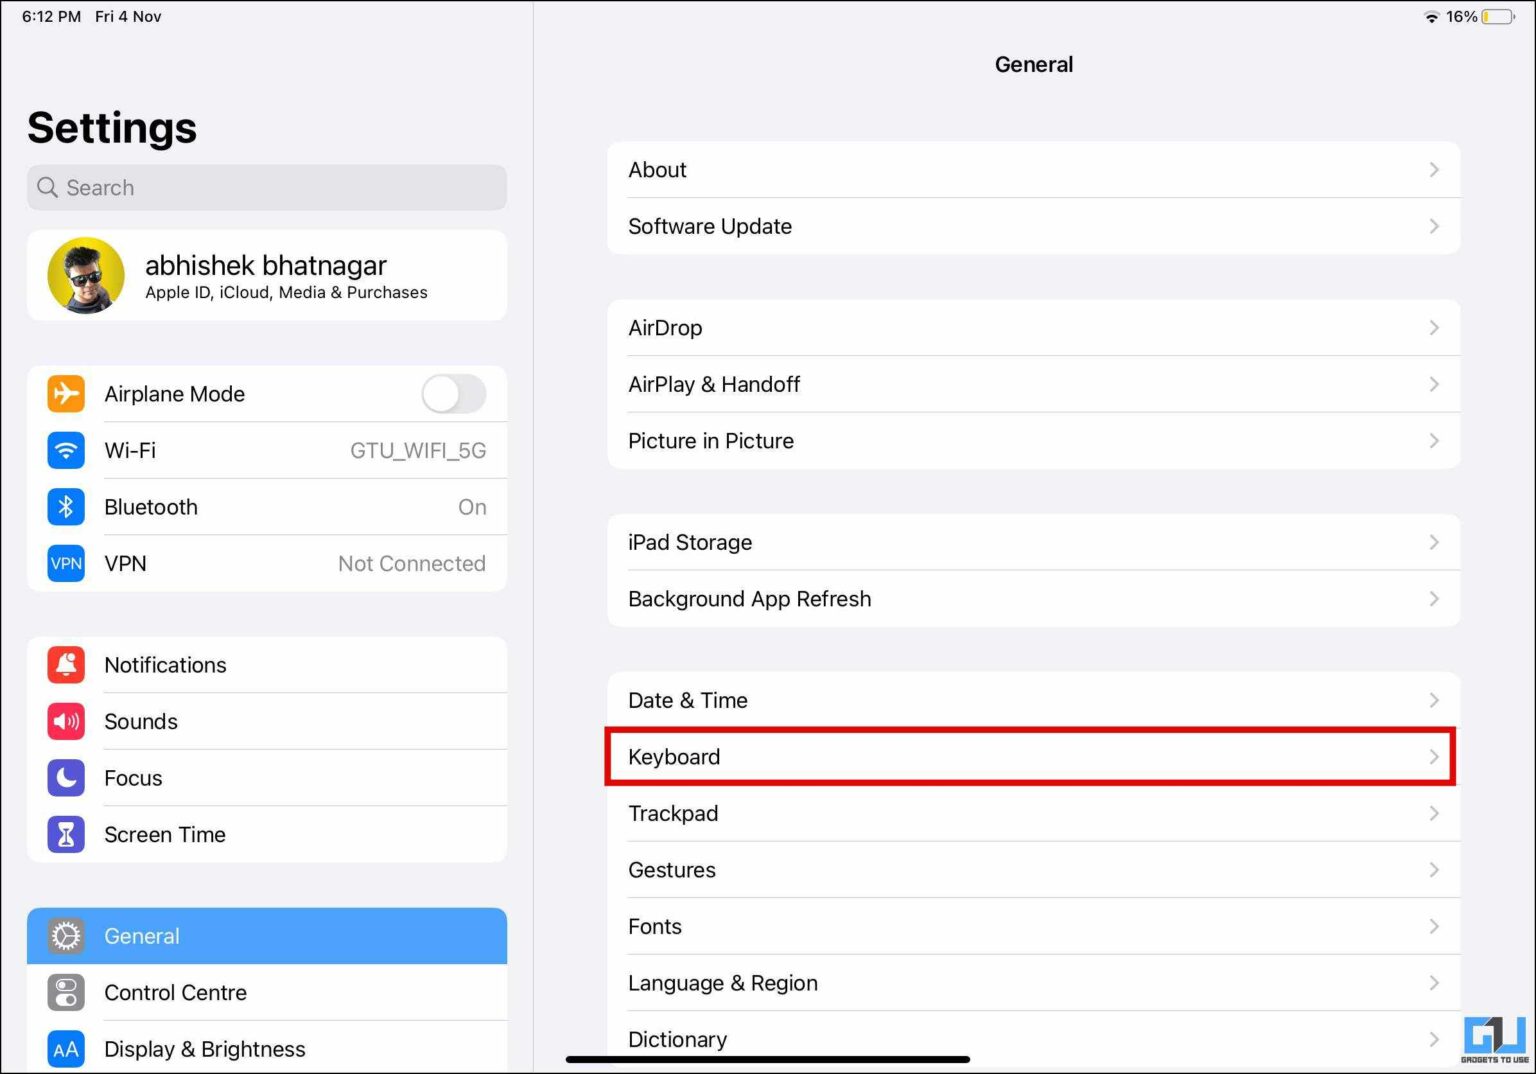
Task: Click the Focus moon icon
Action: (x=65, y=777)
